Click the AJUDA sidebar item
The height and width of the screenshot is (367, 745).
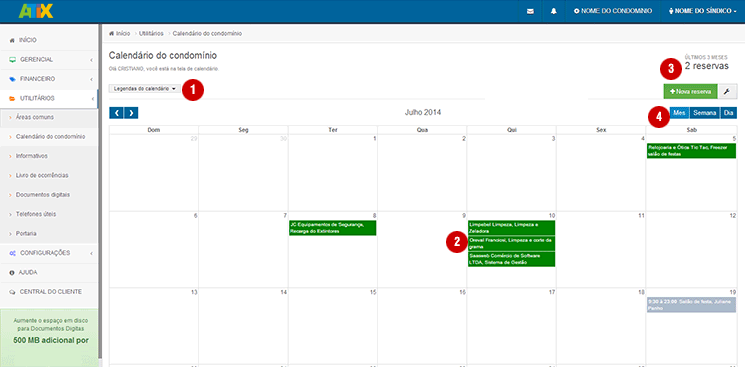pyautogui.click(x=48, y=273)
